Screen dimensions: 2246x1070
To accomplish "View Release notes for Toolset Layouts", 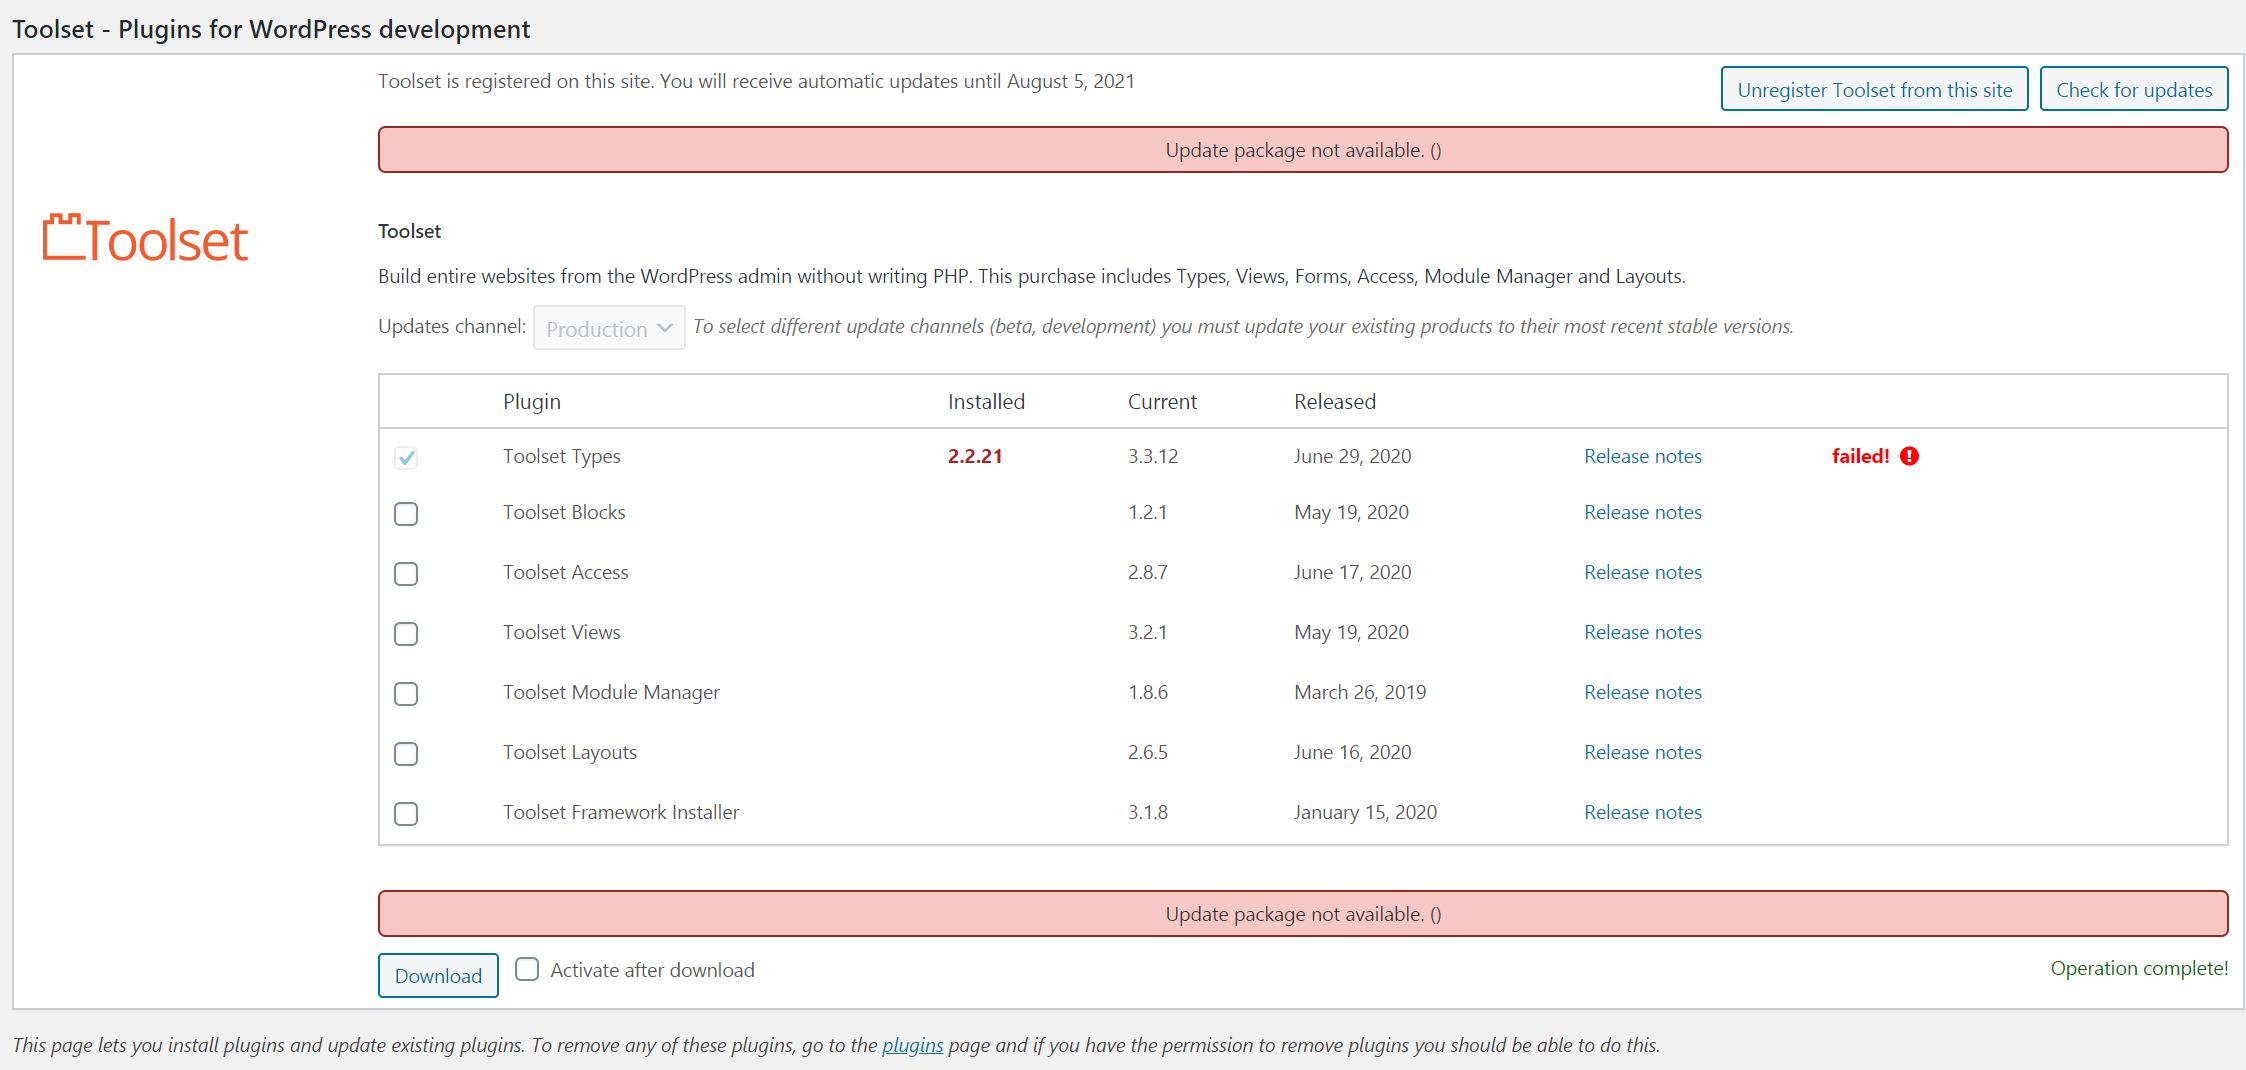I will pos(1642,752).
